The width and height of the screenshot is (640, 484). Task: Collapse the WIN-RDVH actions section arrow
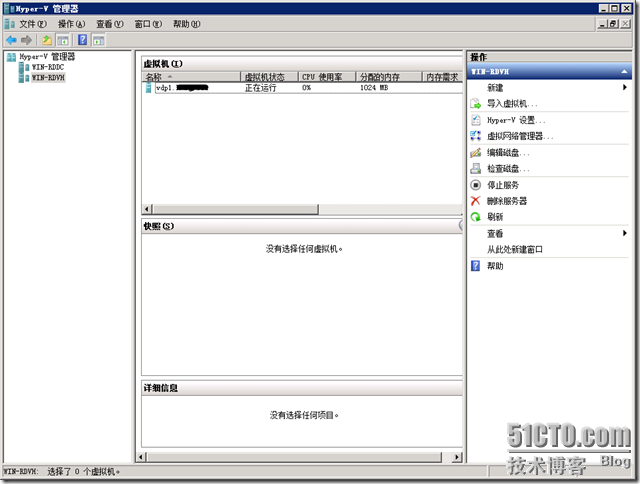(x=624, y=72)
